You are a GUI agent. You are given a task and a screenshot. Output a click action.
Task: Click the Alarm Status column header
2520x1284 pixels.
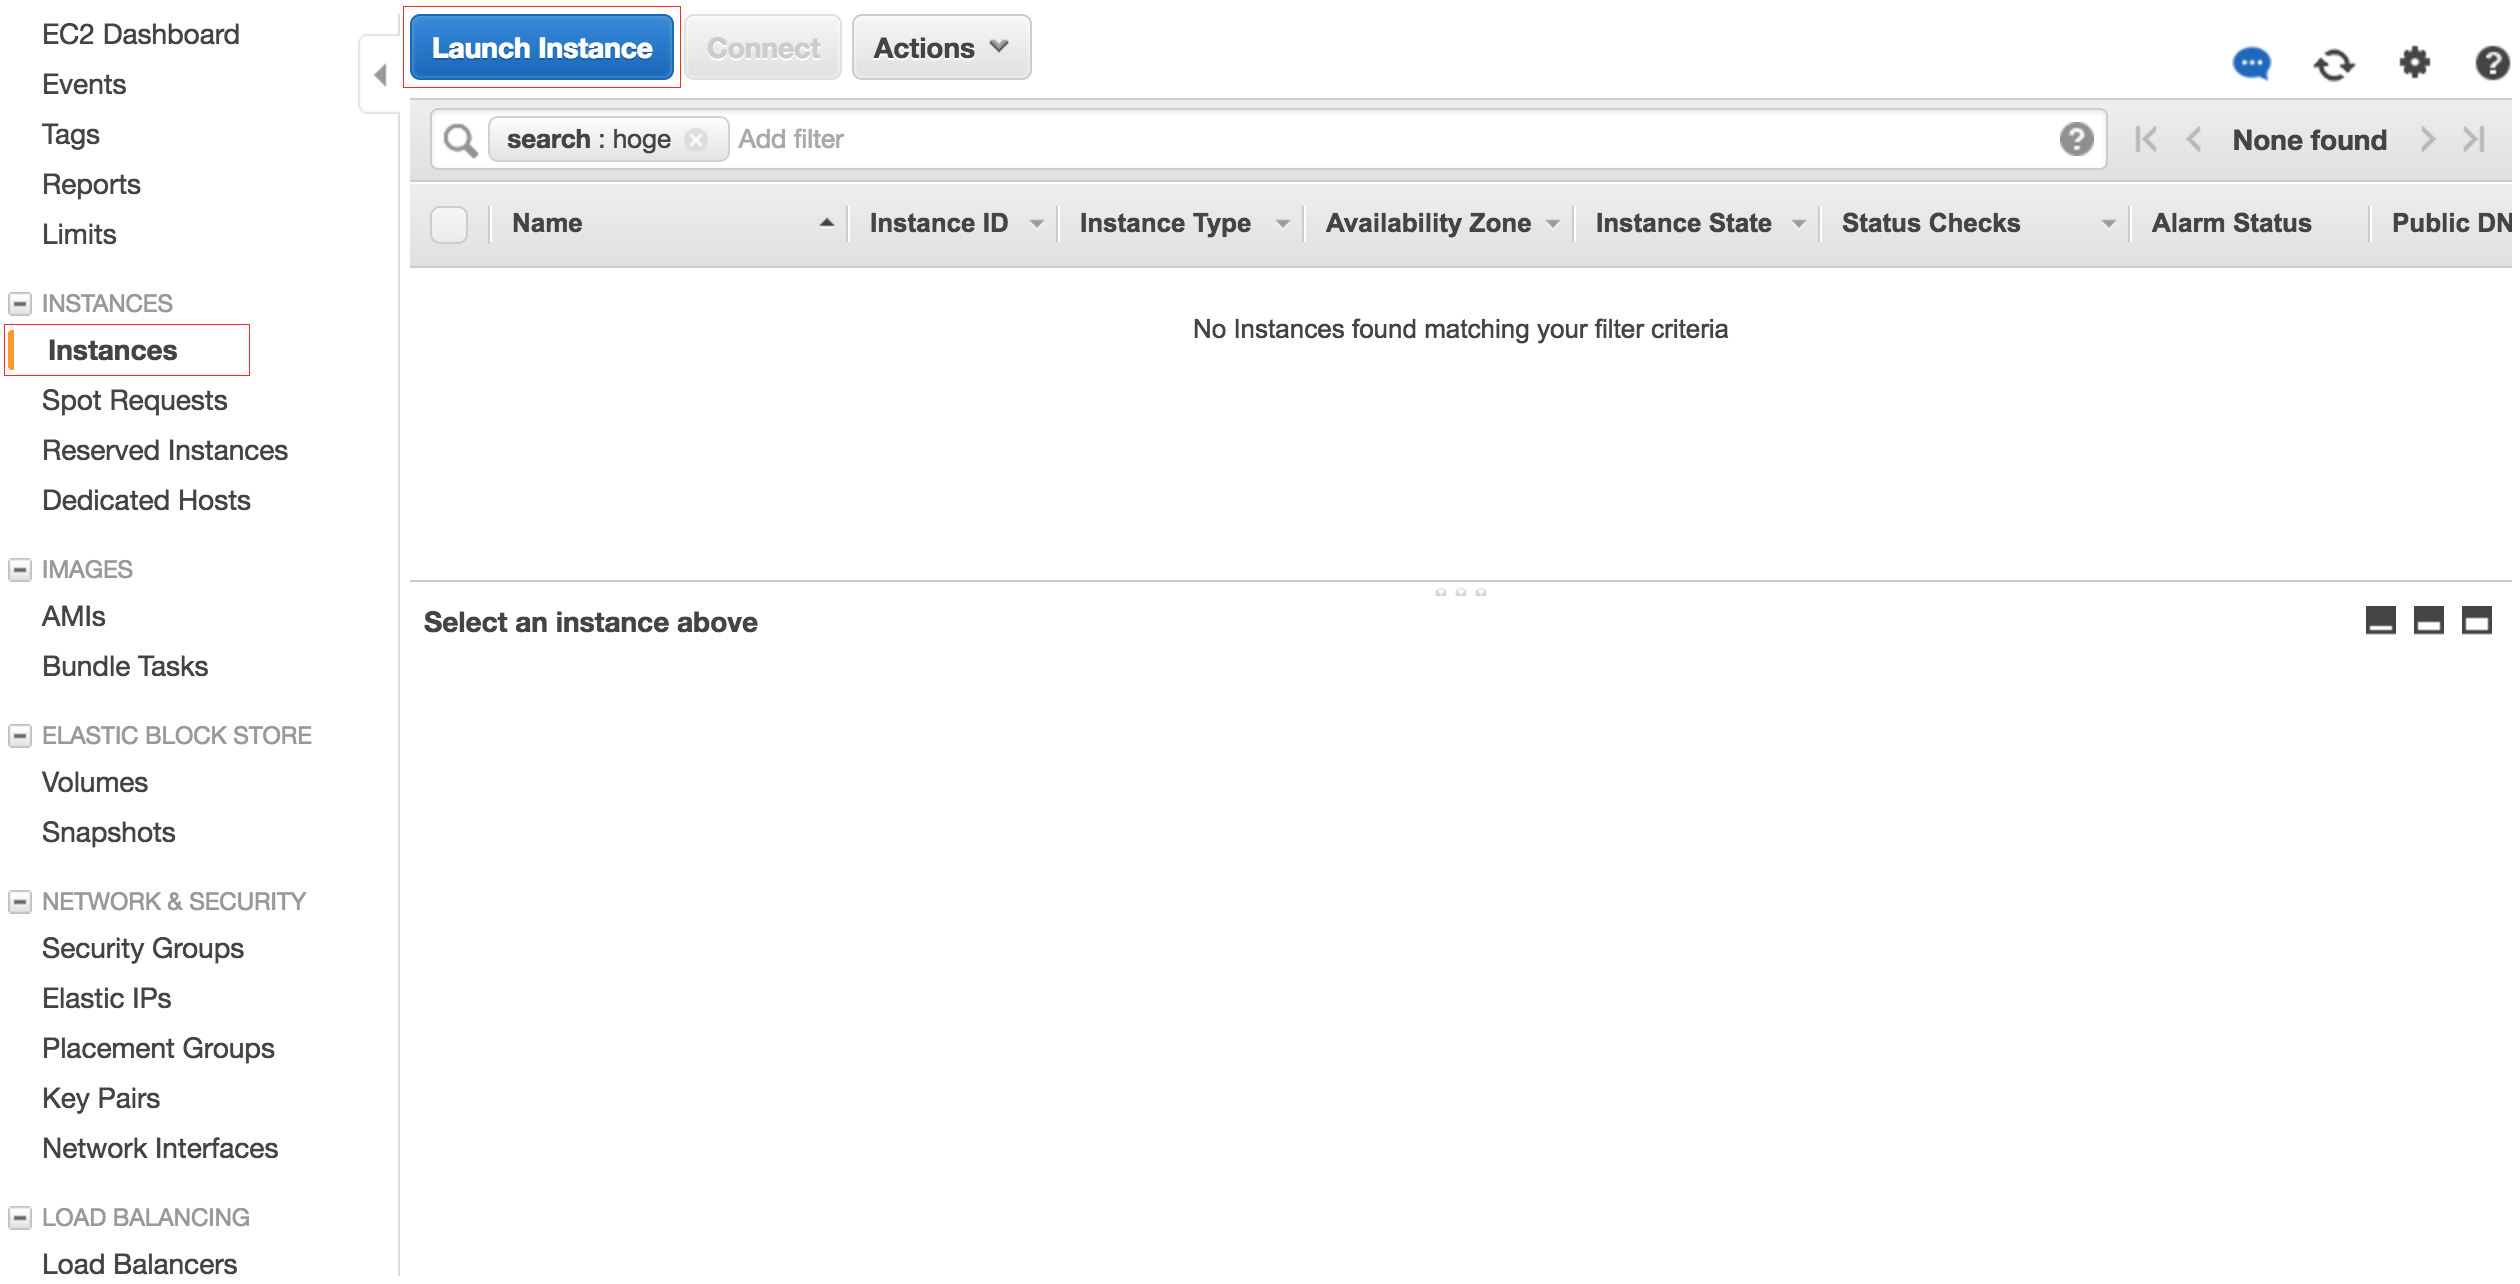(x=2234, y=224)
